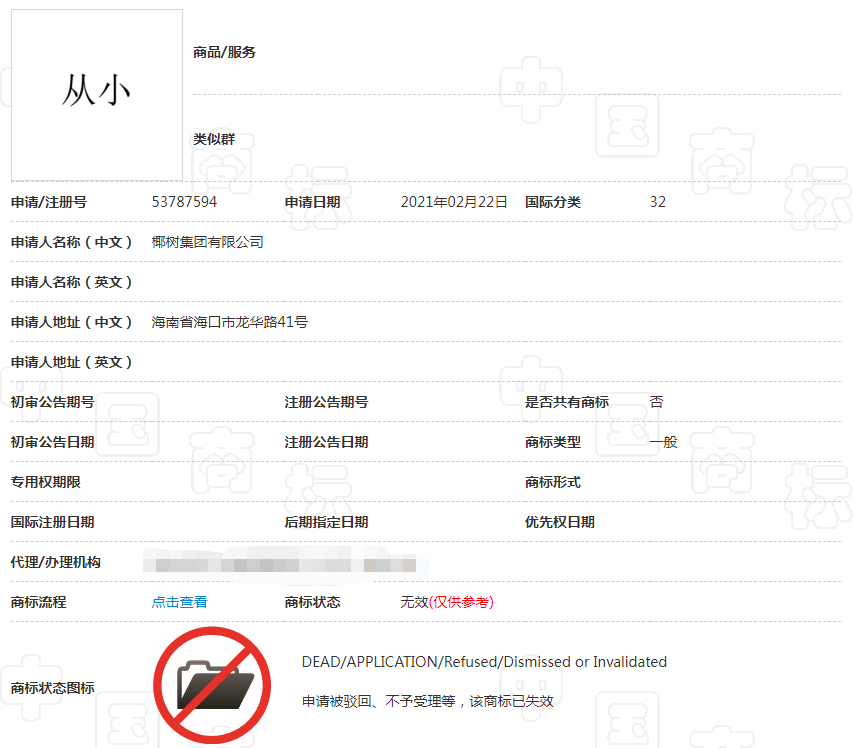Click the 是否共有商标 label

[567, 402]
